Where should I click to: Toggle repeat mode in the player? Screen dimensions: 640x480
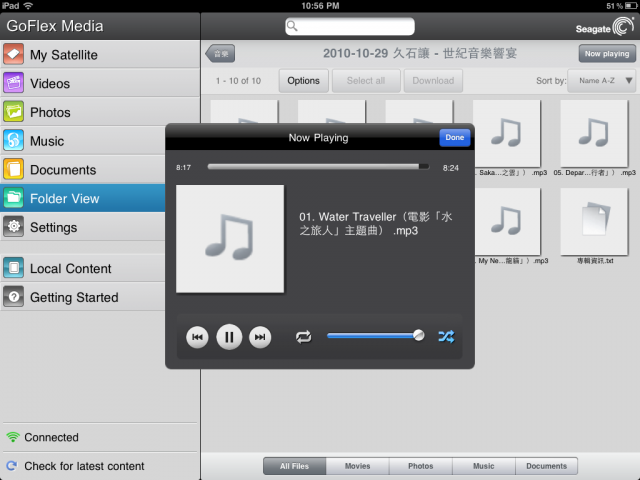point(303,337)
